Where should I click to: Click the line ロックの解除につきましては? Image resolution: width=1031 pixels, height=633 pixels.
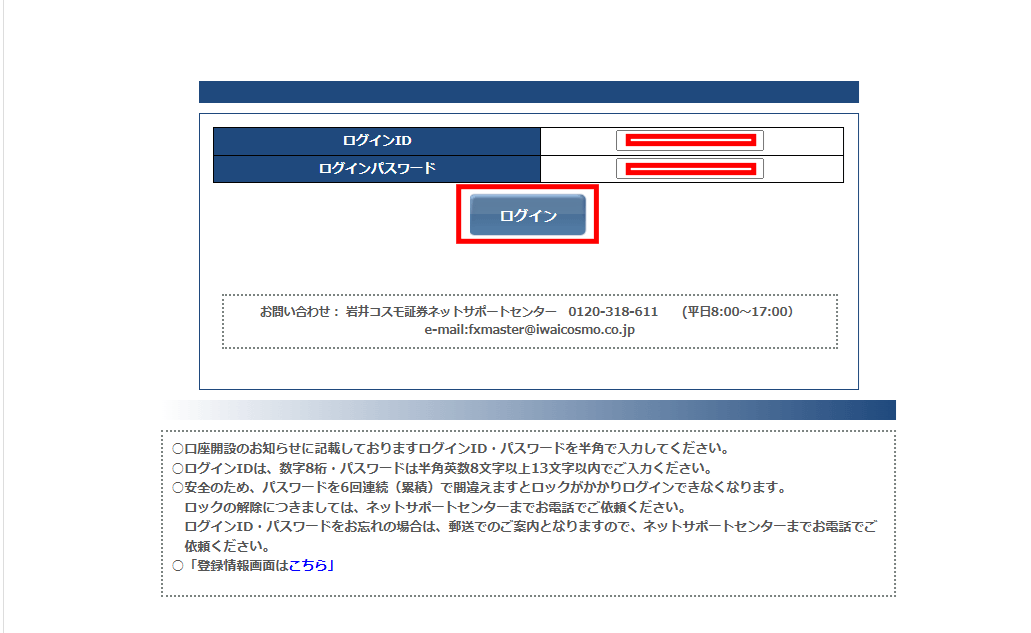coord(435,507)
